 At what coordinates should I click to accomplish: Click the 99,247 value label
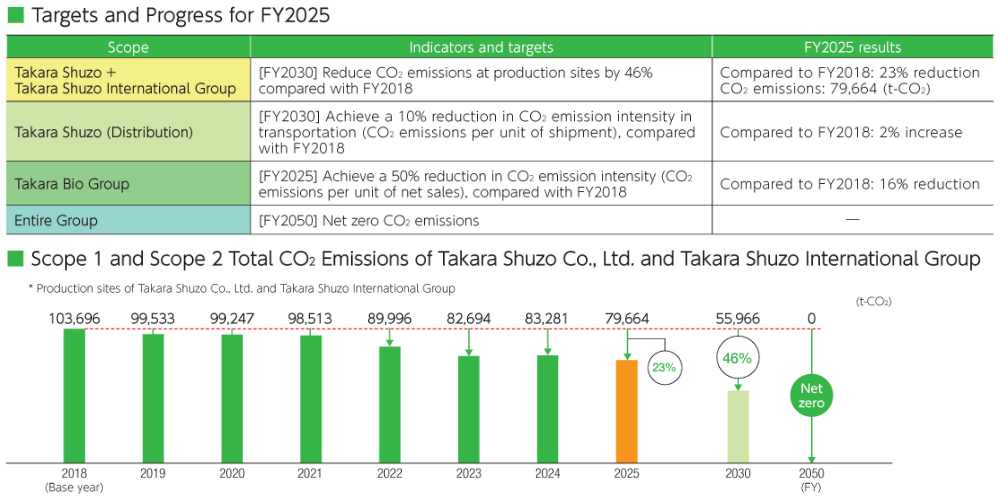tap(232, 318)
